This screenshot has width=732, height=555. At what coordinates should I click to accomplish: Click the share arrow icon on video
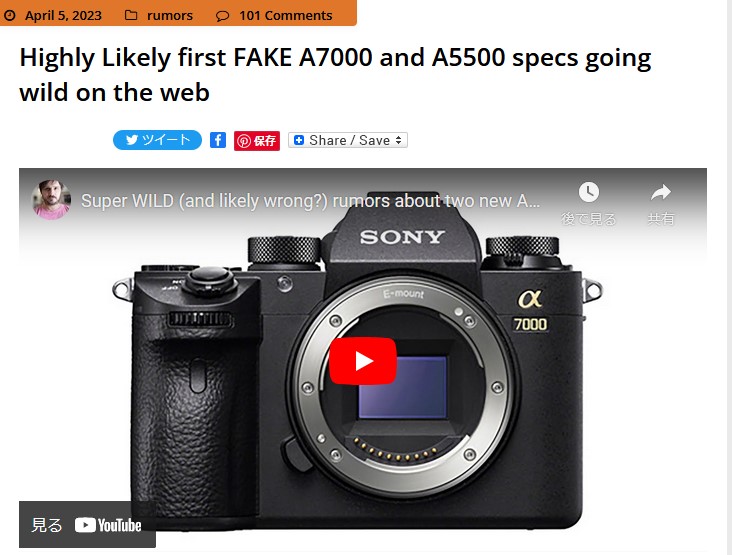(661, 192)
